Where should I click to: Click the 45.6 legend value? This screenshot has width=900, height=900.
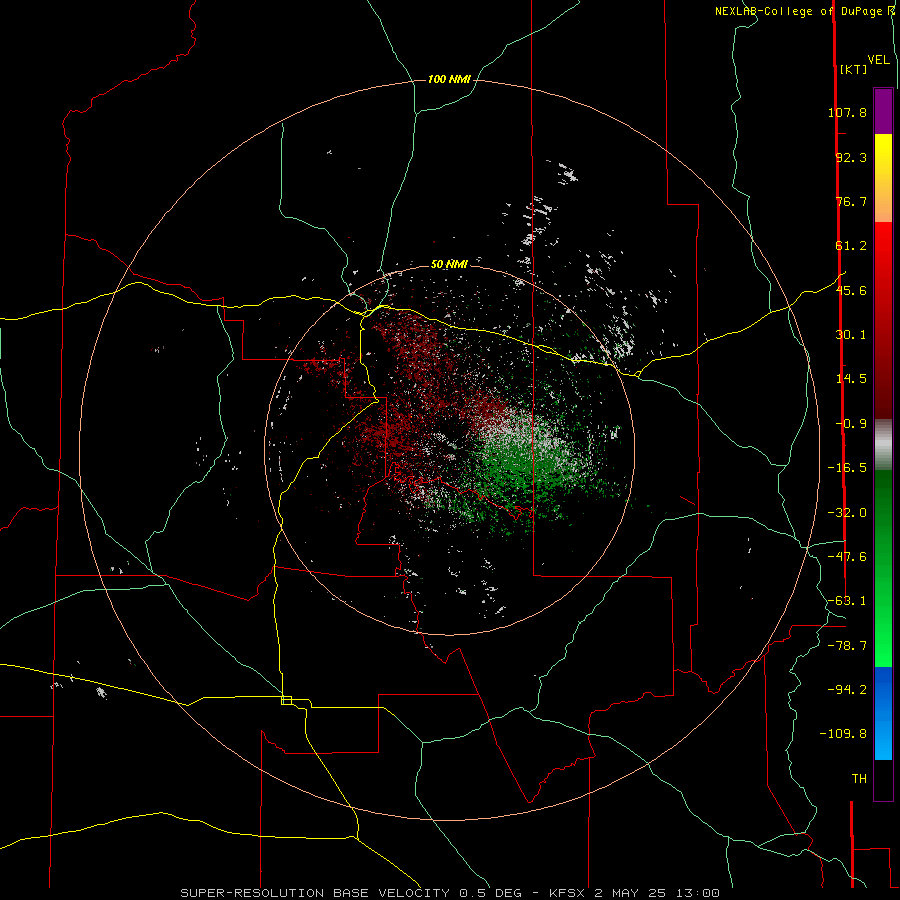coord(851,290)
